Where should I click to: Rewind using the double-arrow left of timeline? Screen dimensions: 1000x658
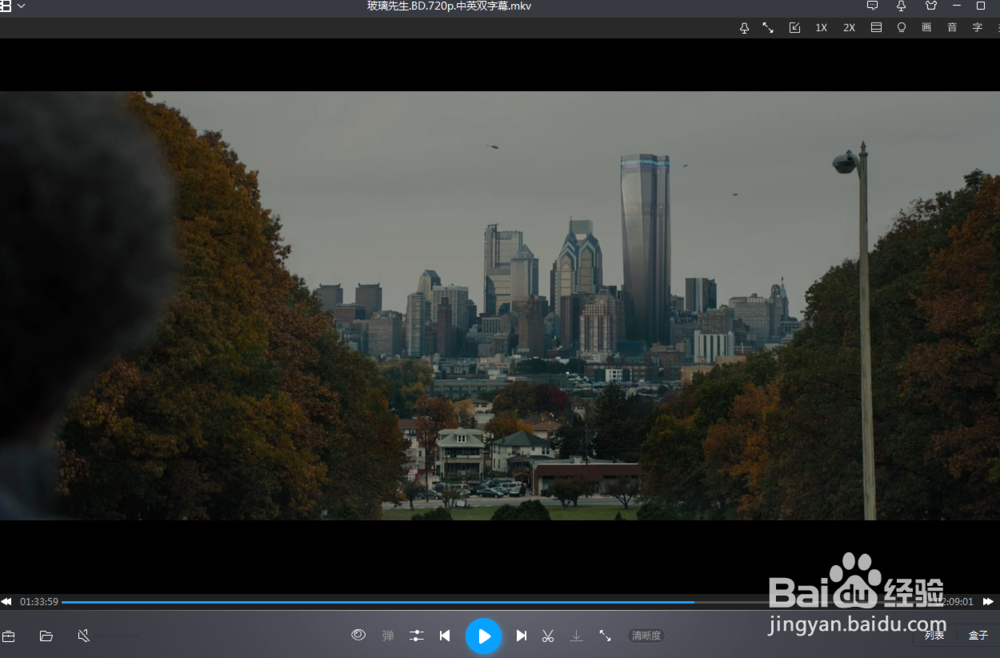6,601
